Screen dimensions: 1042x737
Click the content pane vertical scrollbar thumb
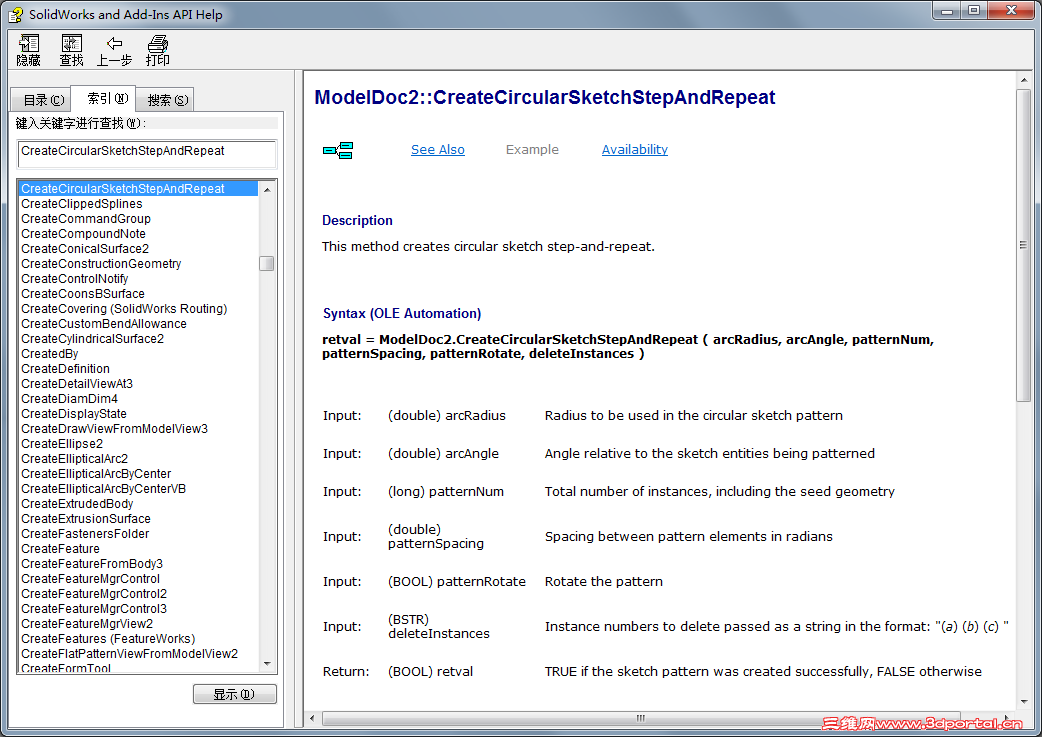[1023, 245]
